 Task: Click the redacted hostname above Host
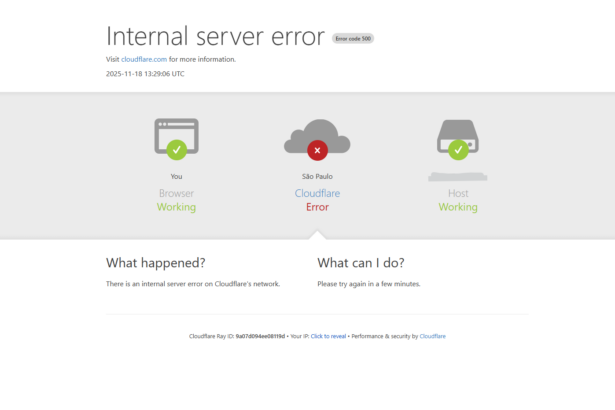pyautogui.click(x=458, y=177)
